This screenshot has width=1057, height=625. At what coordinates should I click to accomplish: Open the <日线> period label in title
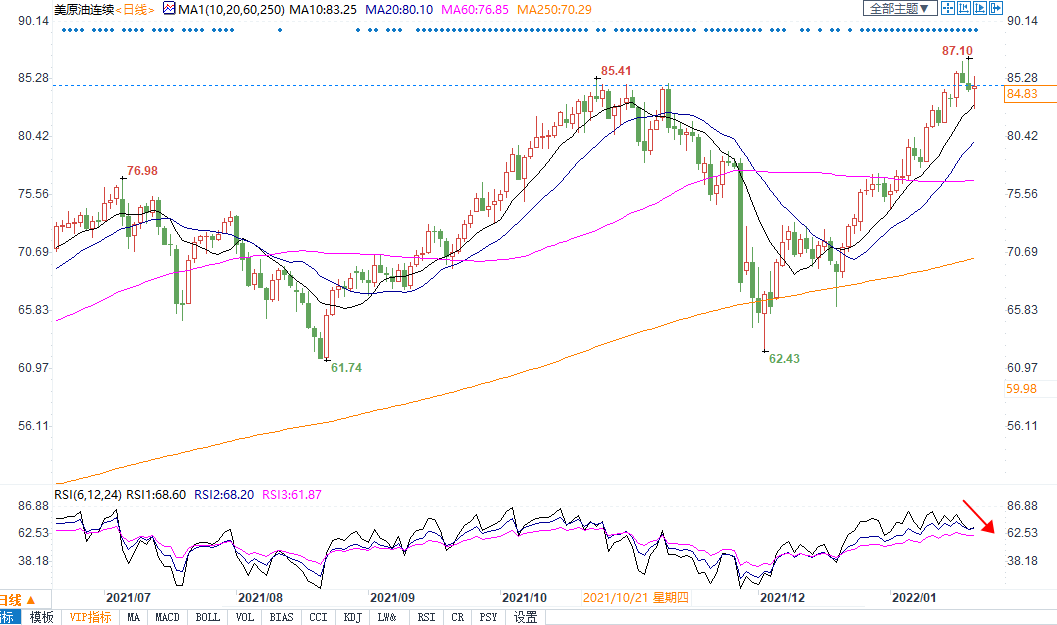[132, 8]
